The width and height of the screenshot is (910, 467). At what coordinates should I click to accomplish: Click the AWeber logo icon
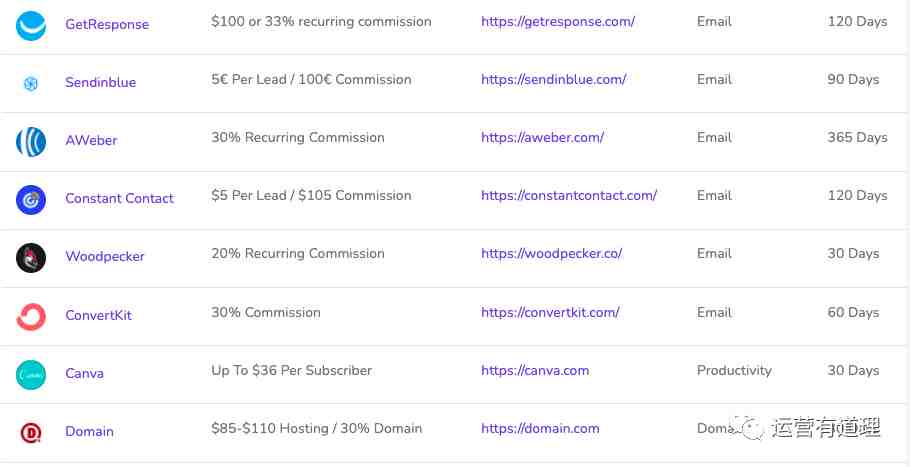31,142
